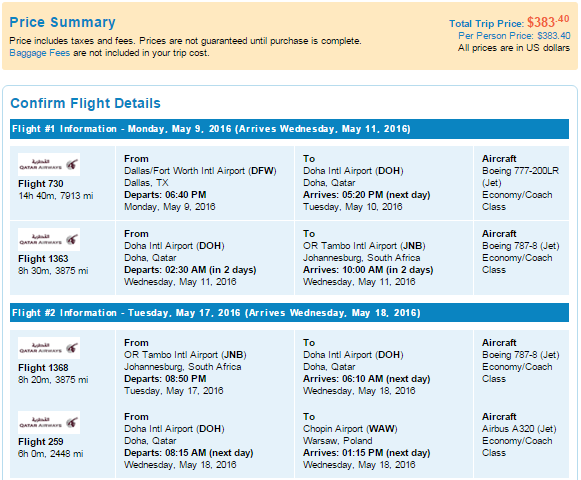Click the Confirm Flight Details heading
This screenshot has height=480, width=581.
pos(85,103)
